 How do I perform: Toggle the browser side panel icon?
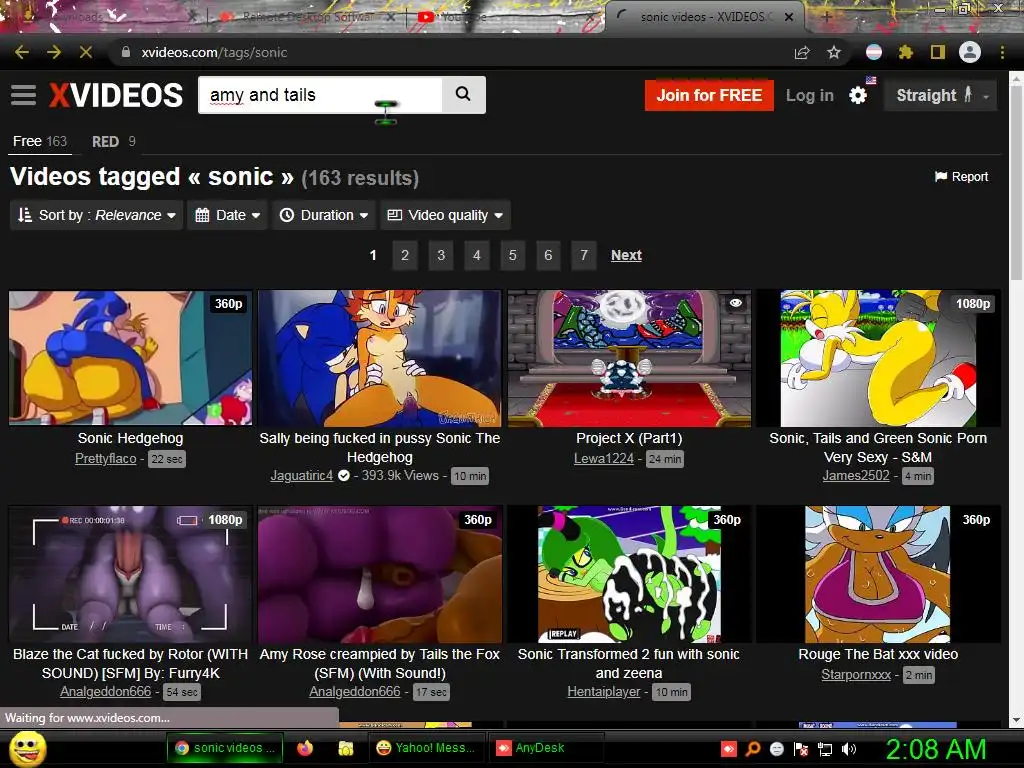(938, 52)
